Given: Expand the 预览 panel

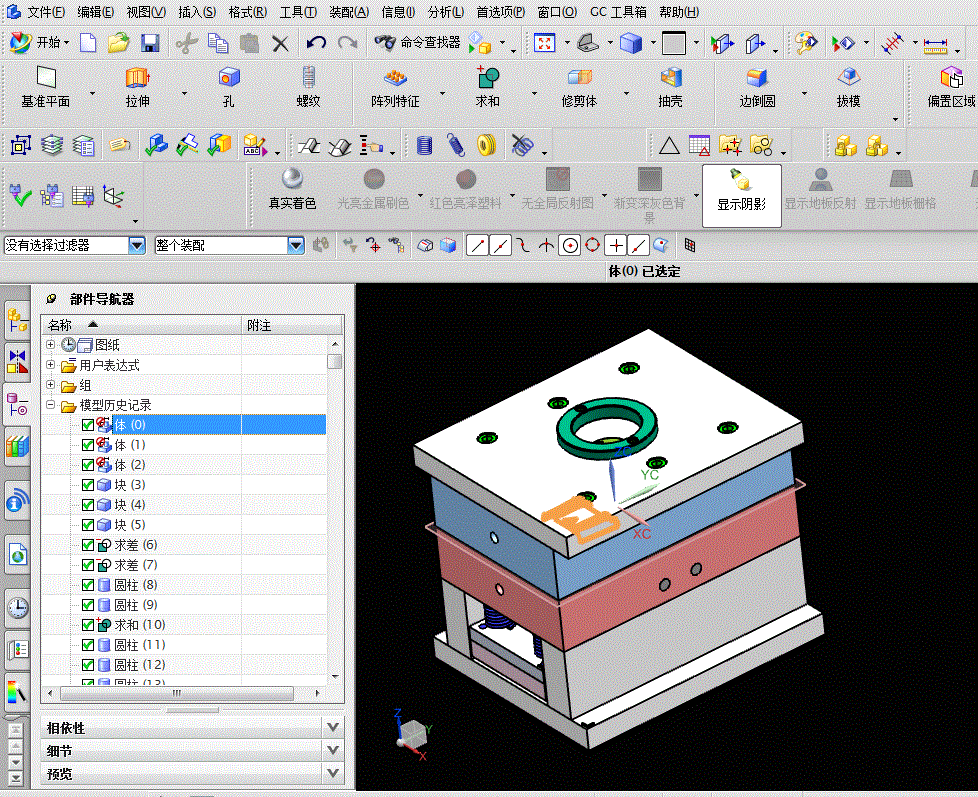Looking at the screenshot, I should point(333,773).
